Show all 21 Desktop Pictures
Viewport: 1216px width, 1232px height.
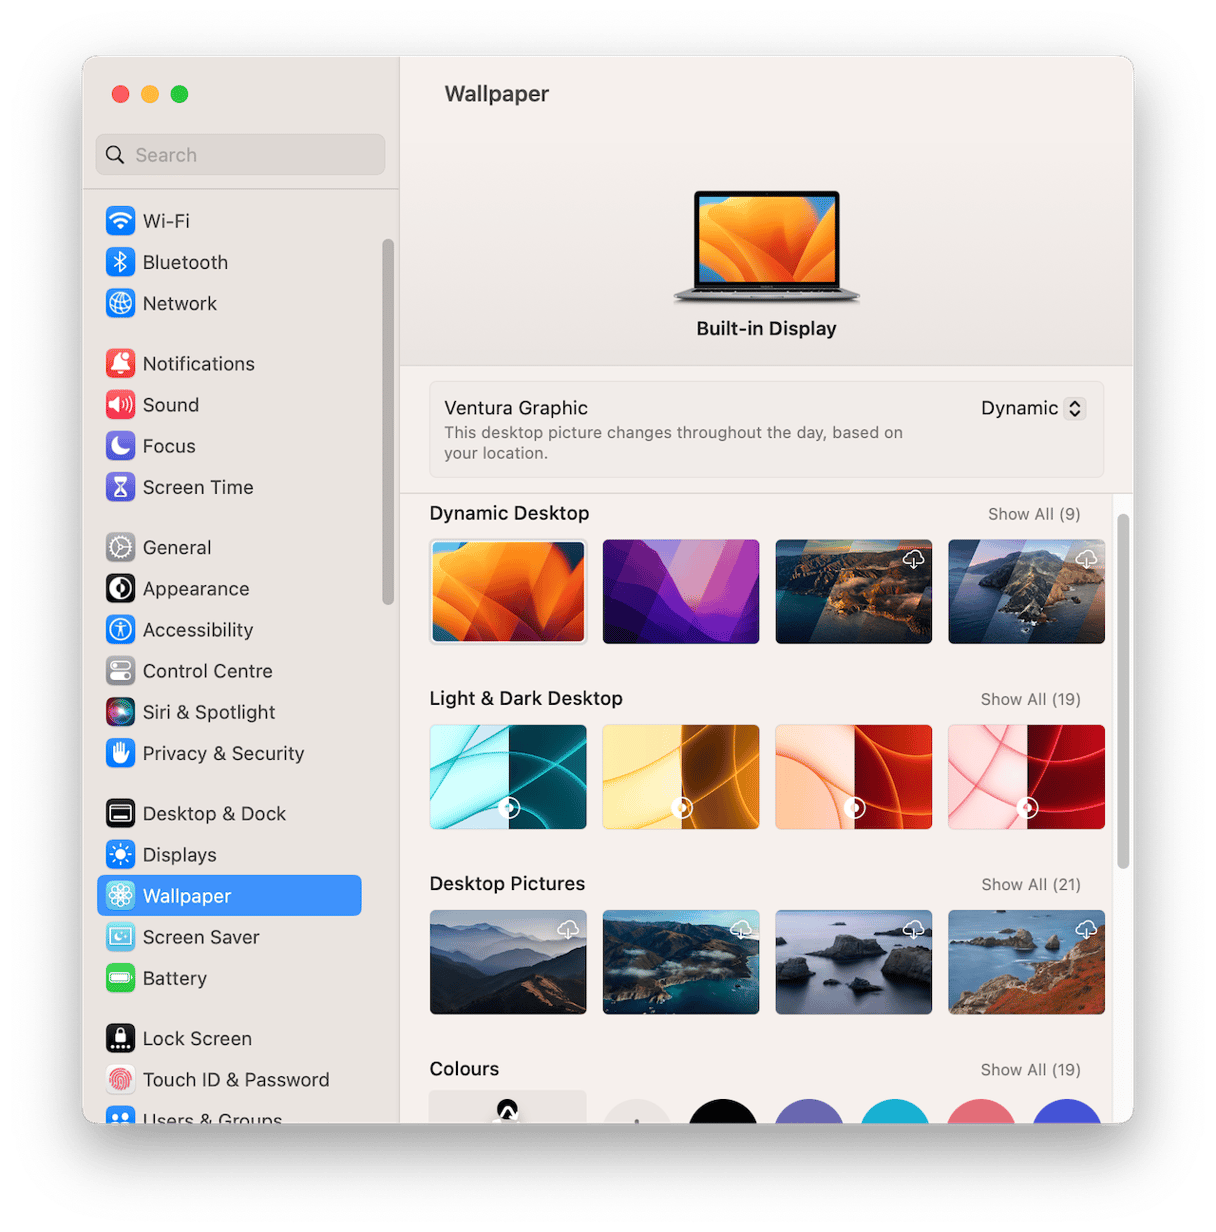[x=1030, y=884]
